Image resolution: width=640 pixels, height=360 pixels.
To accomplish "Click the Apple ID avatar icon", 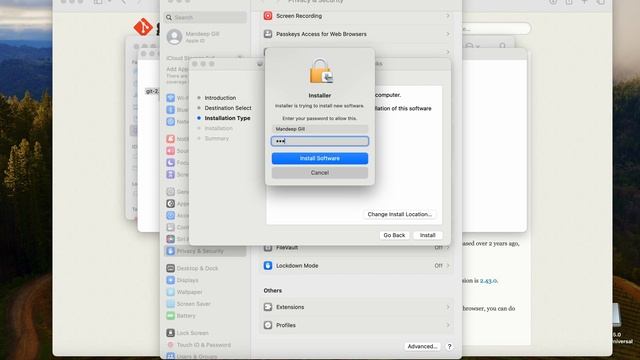I will [x=174, y=37].
